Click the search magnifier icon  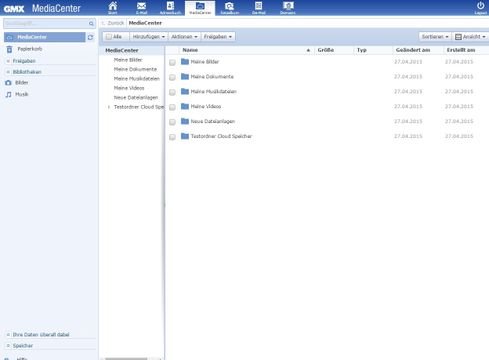tap(91, 24)
